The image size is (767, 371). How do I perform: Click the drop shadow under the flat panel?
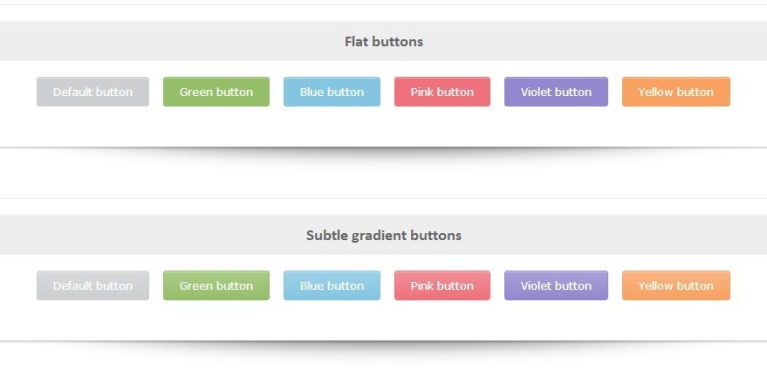[384, 153]
